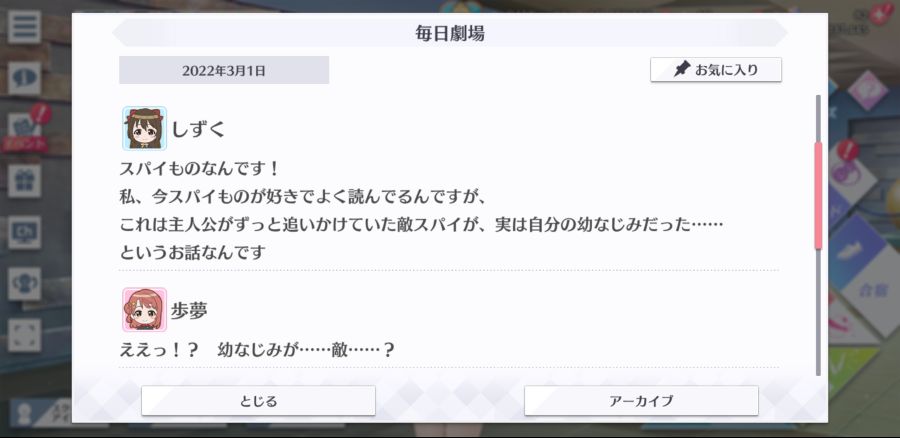Pin this story with お気に入り button
The height and width of the screenshot is (438, 900).
pos(716,70)
